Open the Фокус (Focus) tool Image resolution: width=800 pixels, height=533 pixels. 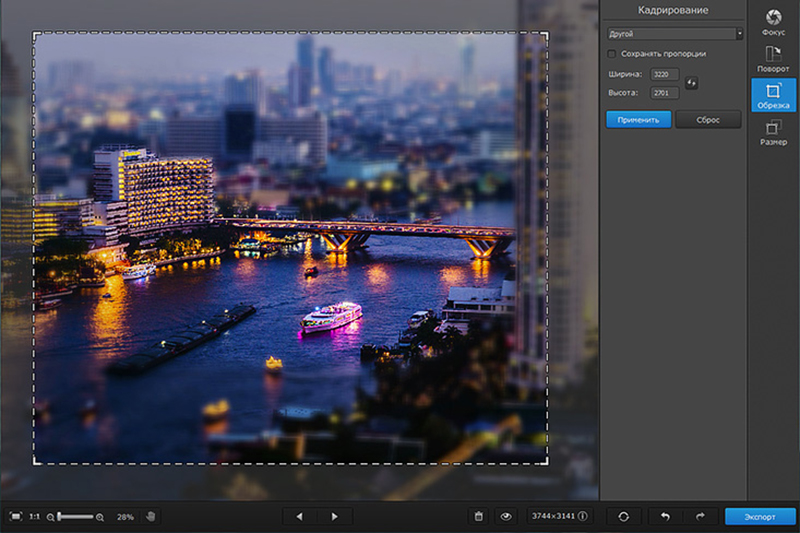(x=773, y=22)
